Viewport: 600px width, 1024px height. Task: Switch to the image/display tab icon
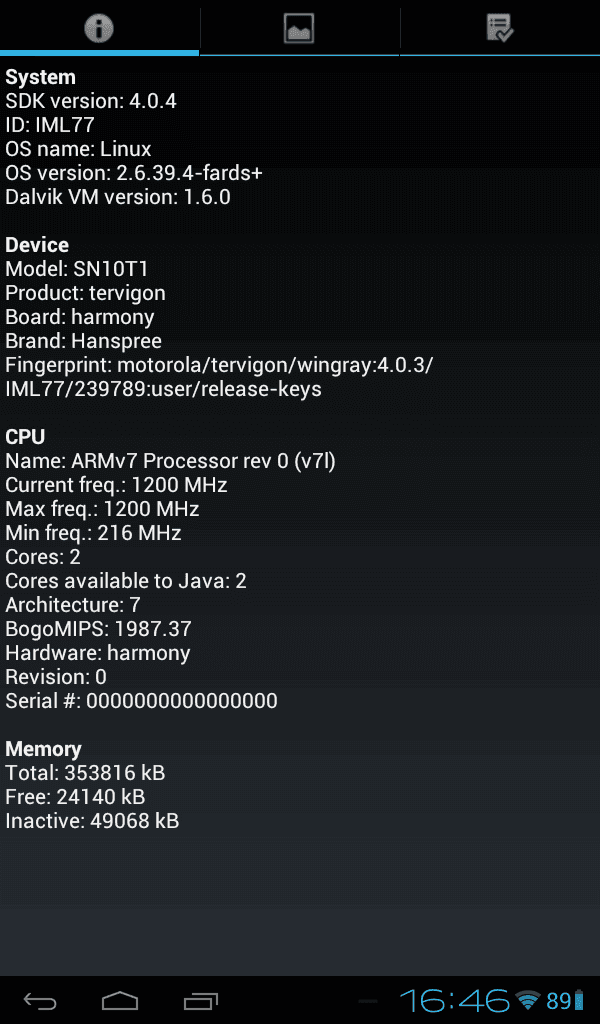[x=299, y=29]
